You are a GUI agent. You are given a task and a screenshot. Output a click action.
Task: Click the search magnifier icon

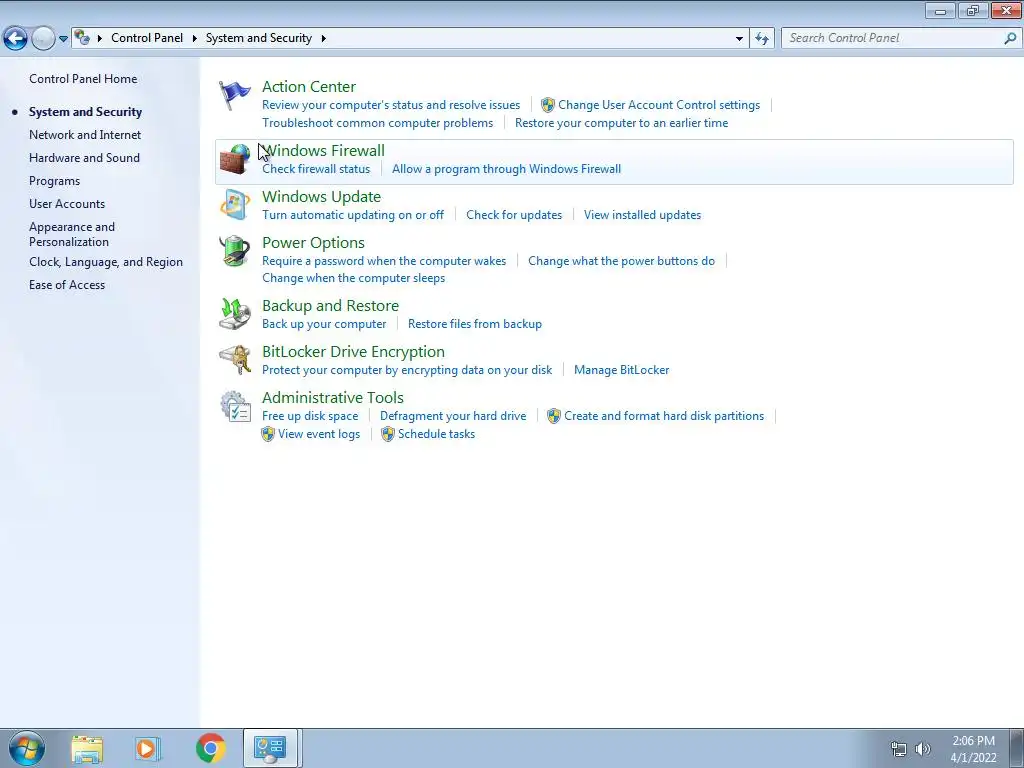[x=1010, y=39]
